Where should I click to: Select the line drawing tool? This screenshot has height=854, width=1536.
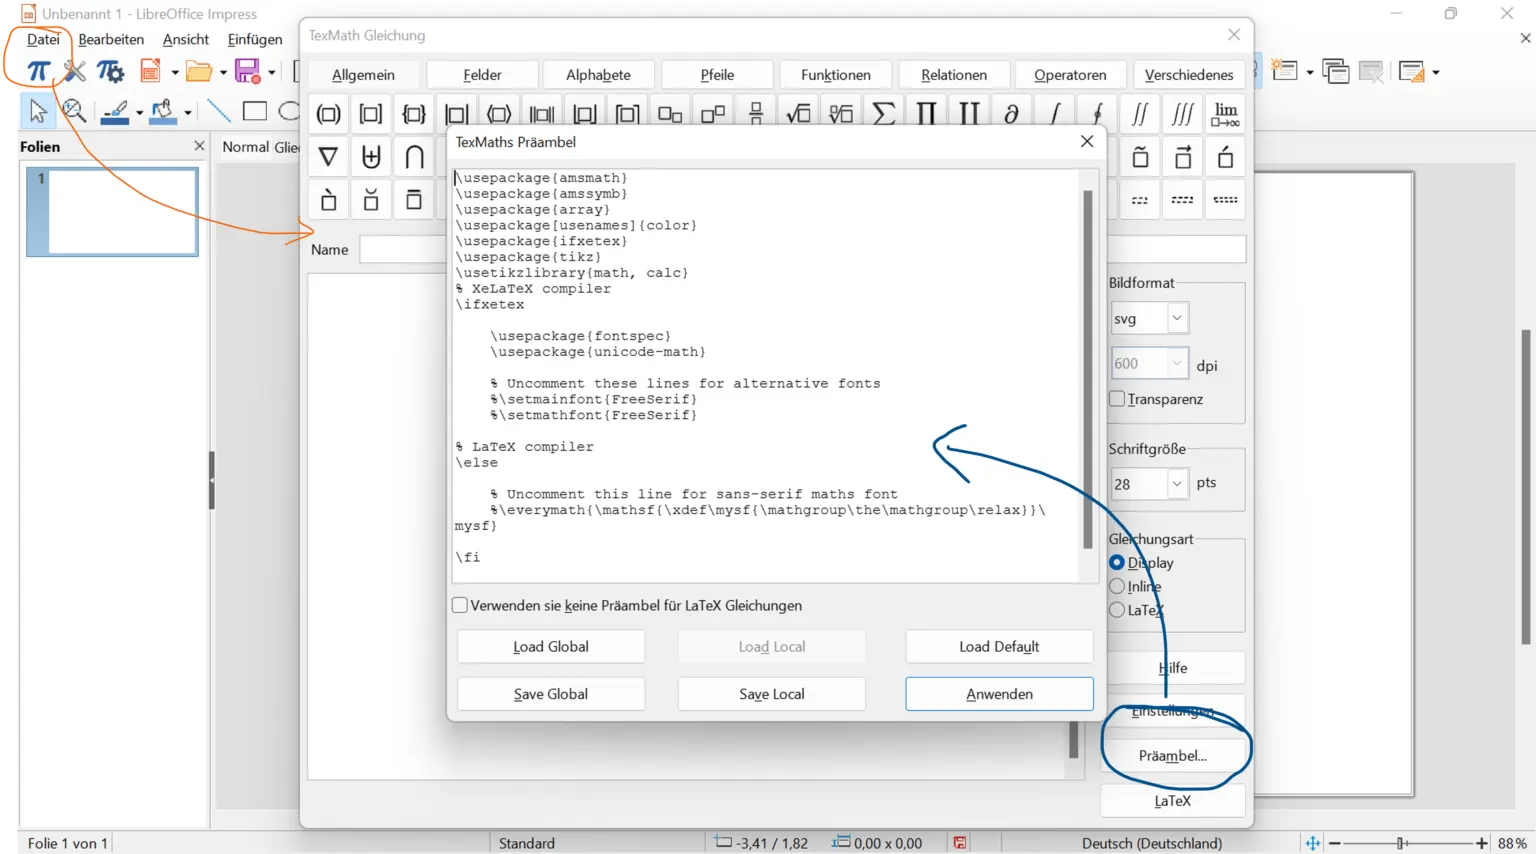(218, 111)
